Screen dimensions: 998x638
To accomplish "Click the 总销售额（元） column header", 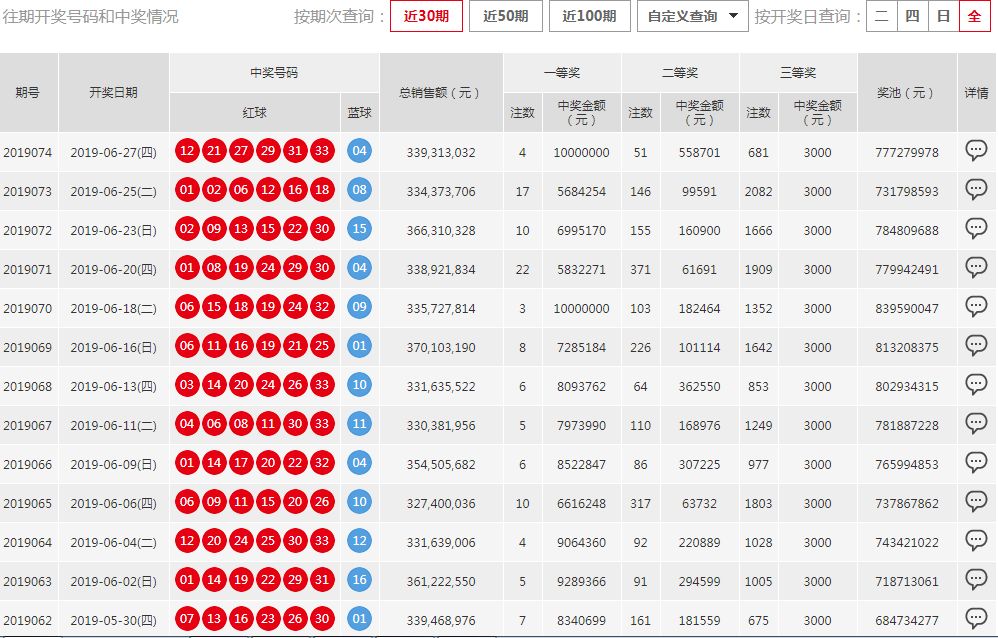I will click(x=441, y=92).
